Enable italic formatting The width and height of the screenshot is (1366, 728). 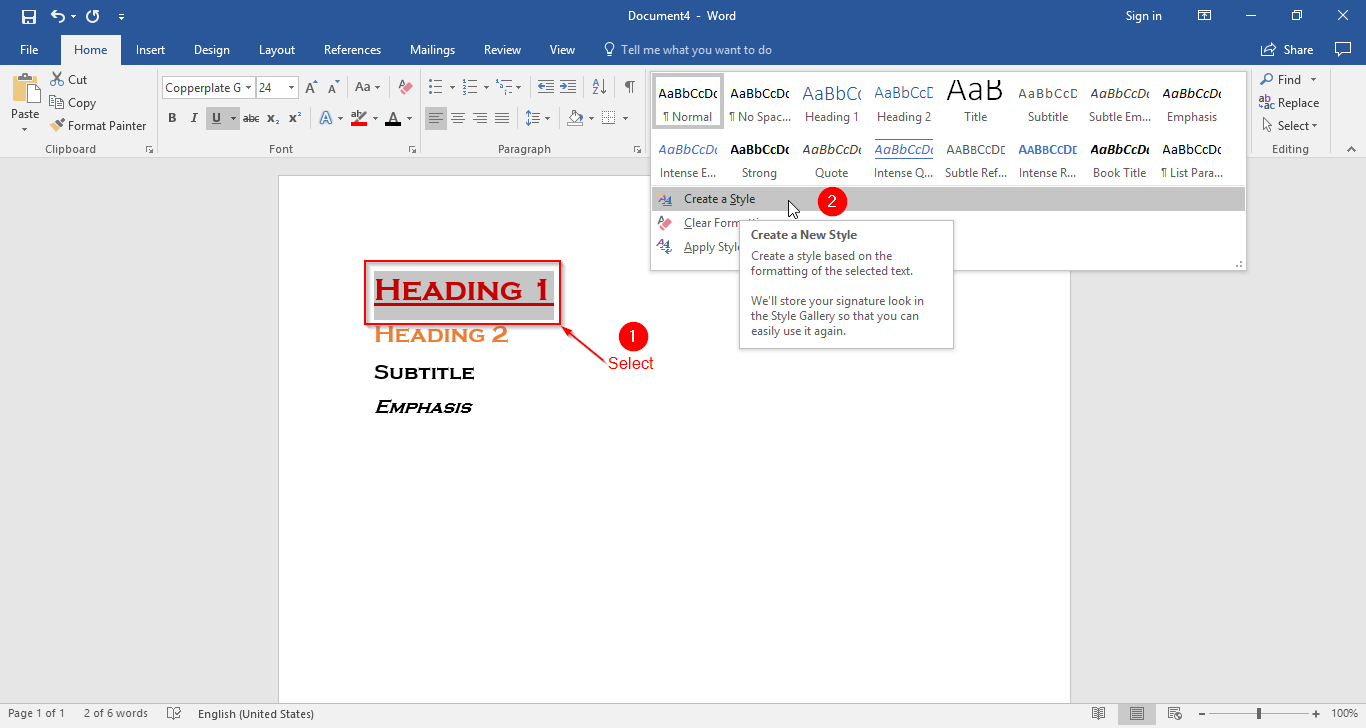pos(194,117)
